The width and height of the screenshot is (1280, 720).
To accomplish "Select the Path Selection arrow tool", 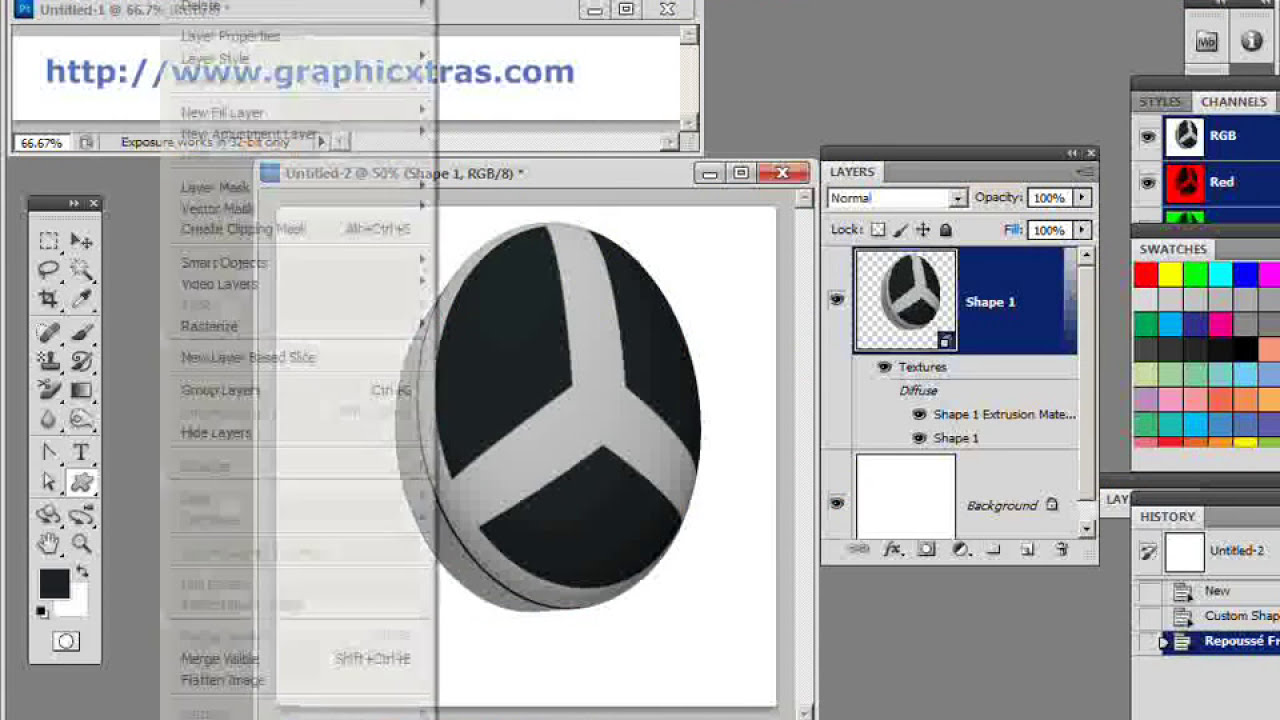I will tap(48, 483).
